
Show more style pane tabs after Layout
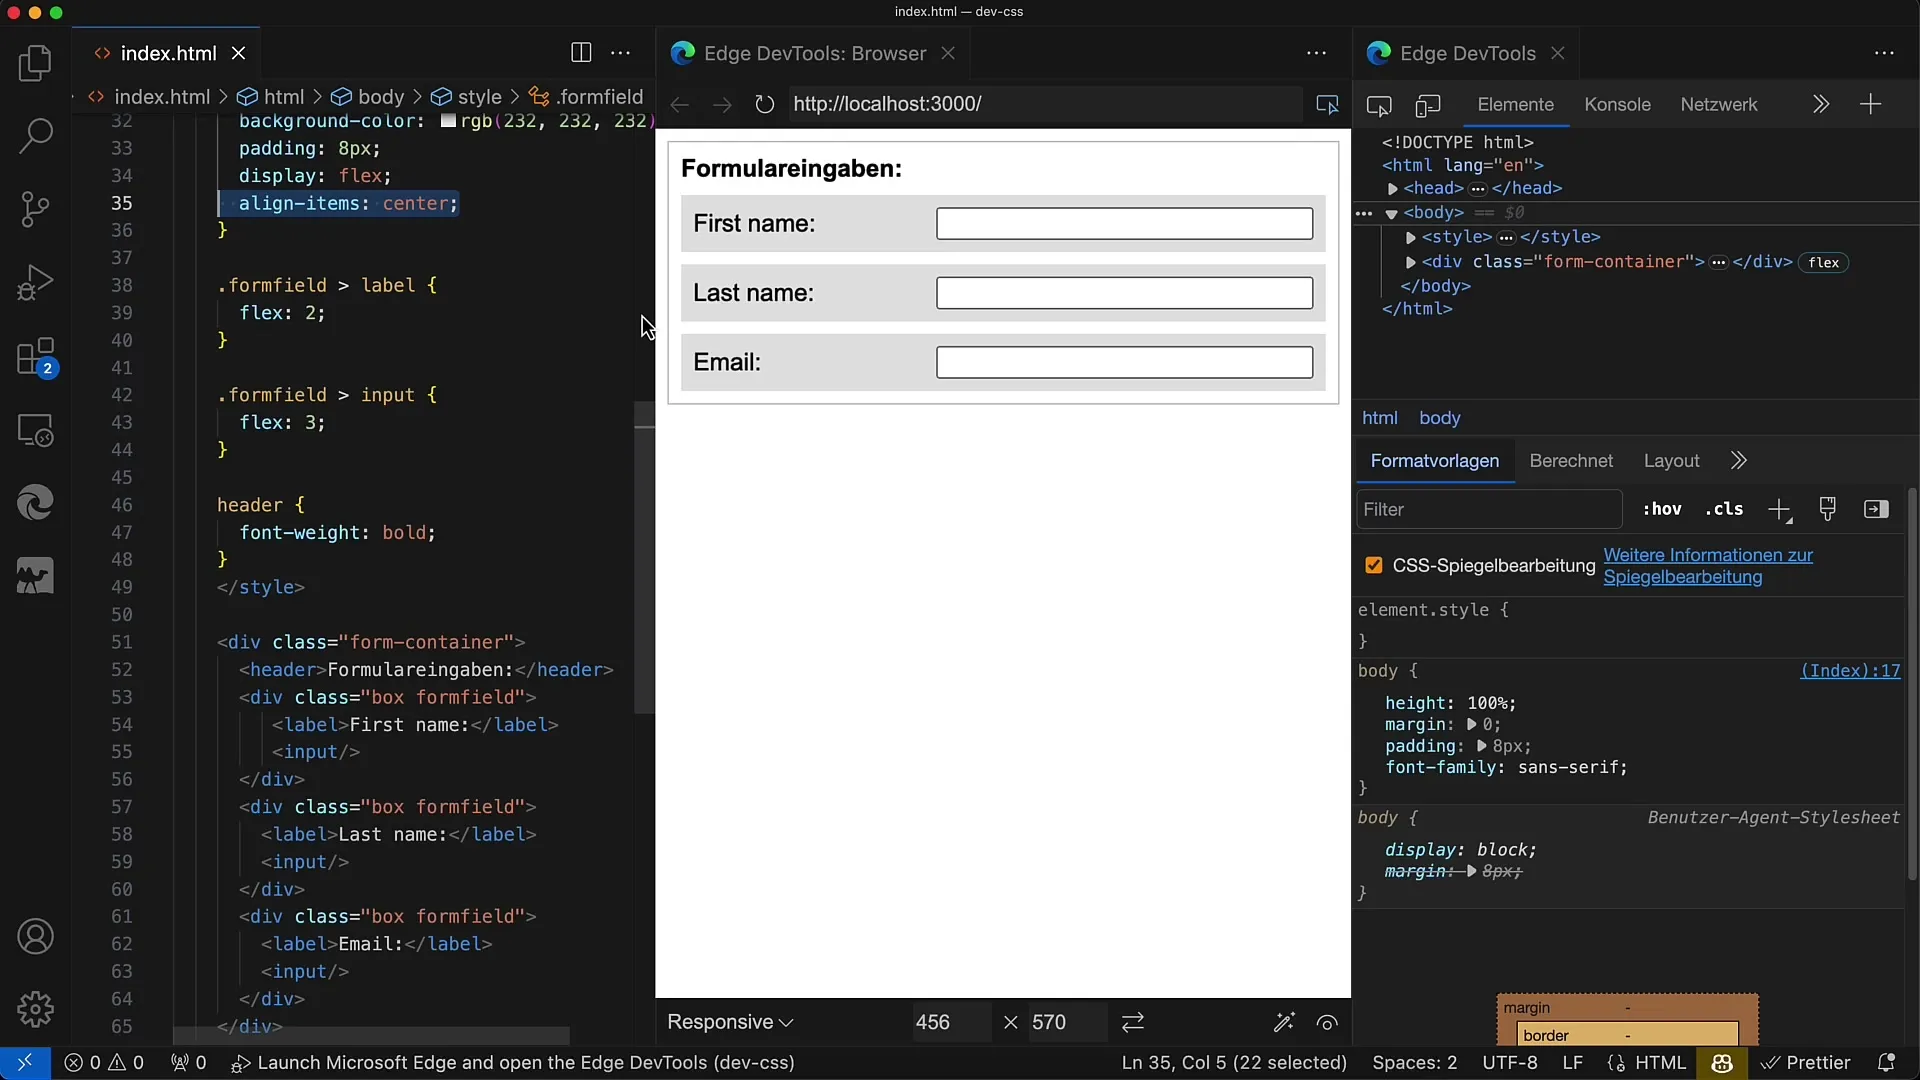1738,460
